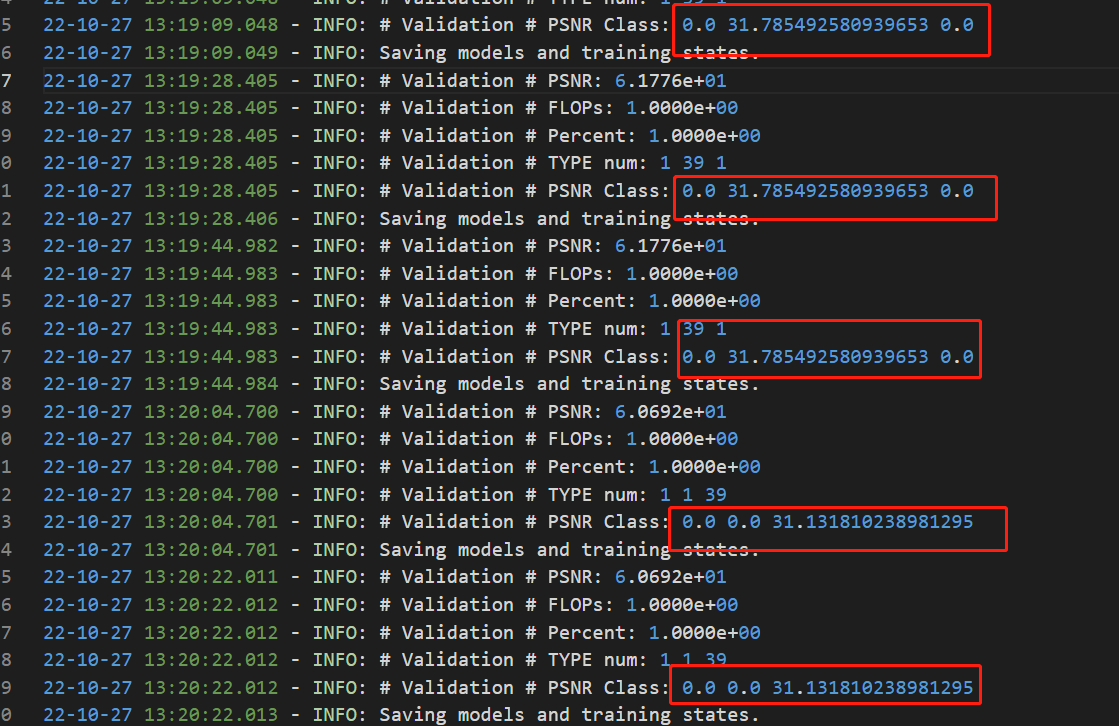Click the PSNR Class values logged at 13:19:09.048
The image size is (1119, 726).
(x=827, y=24)
